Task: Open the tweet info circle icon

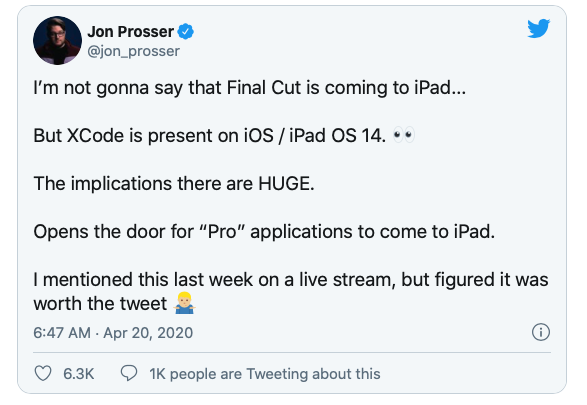Action: click(541, 332)
